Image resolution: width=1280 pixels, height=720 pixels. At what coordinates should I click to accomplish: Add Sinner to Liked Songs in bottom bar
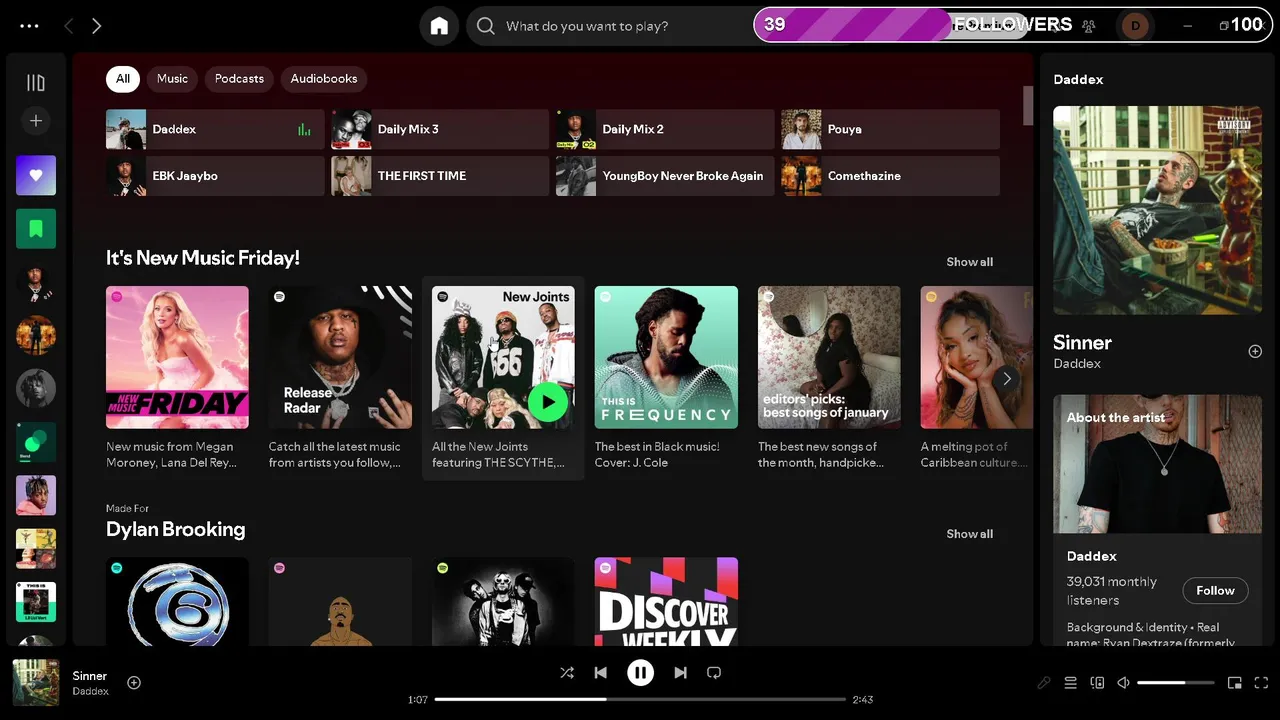pos(134,683)
